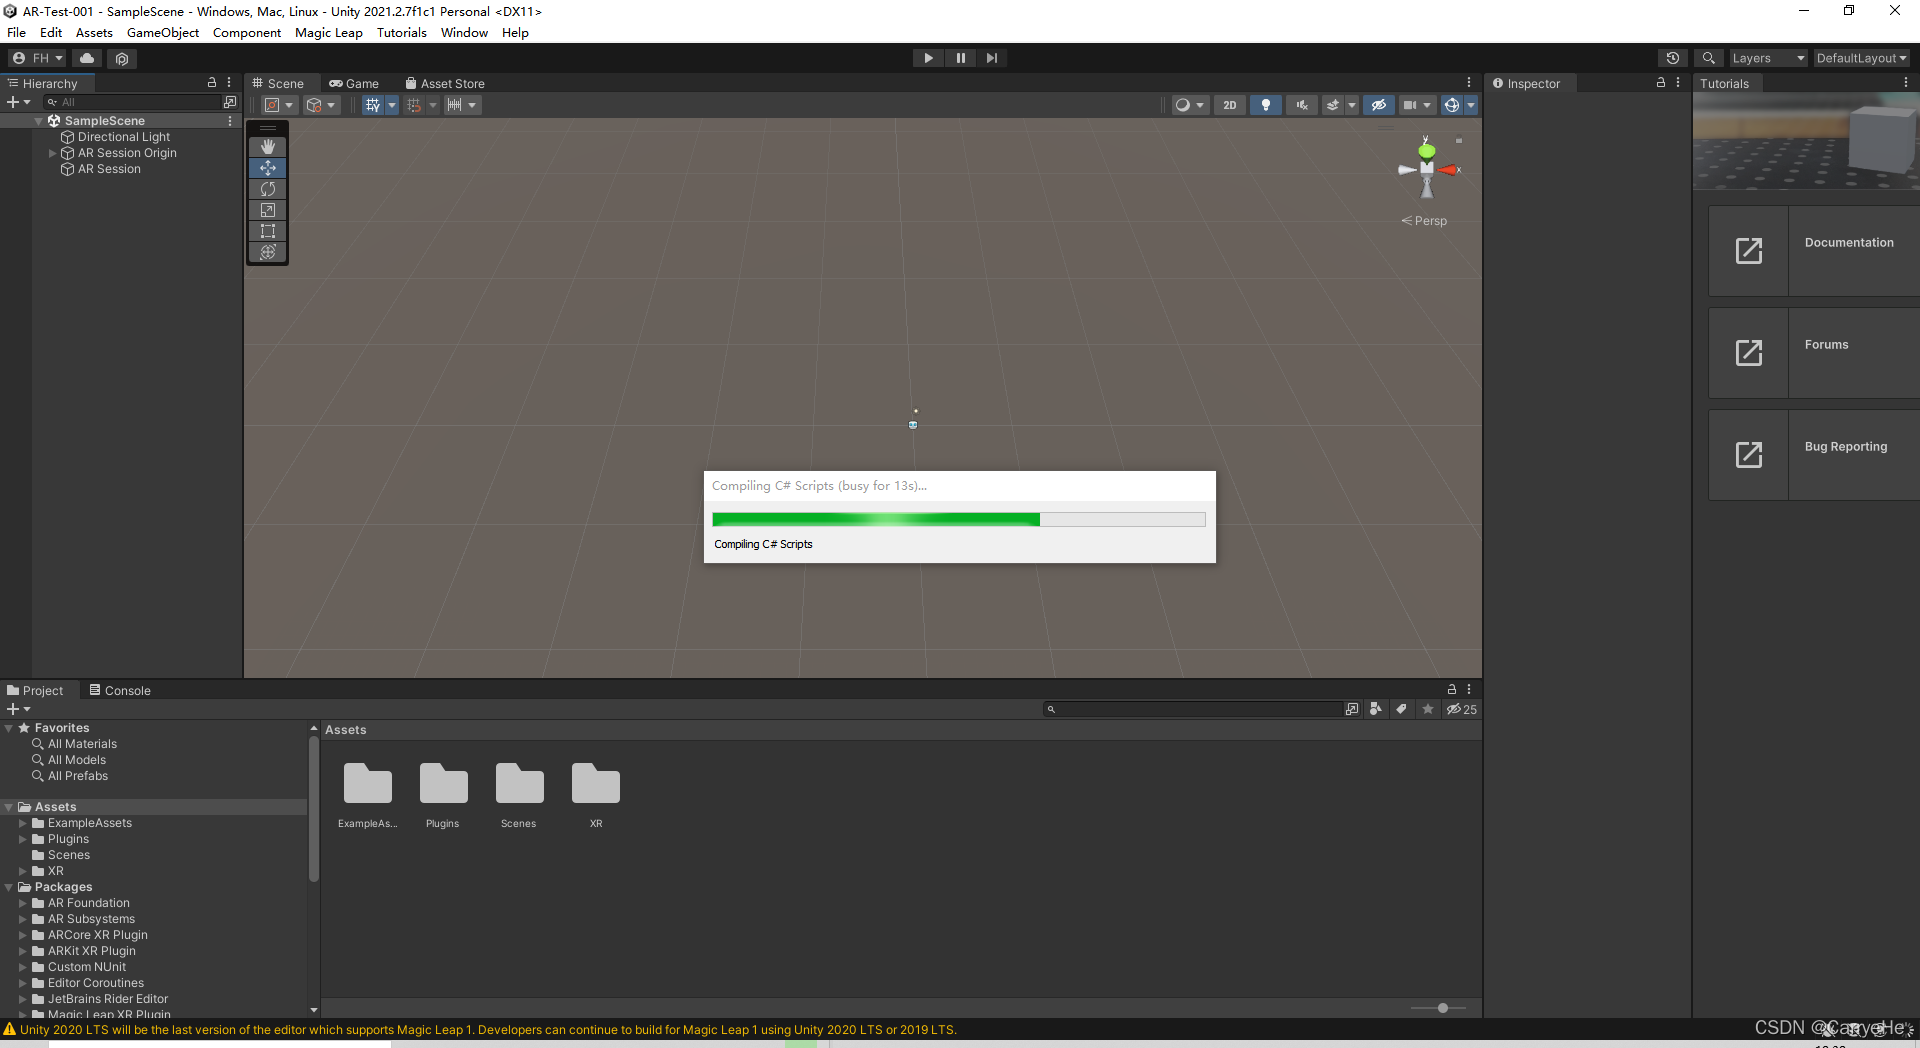Click the Step frame button
Viewport: 1920px width, 1048px height.
991,58
